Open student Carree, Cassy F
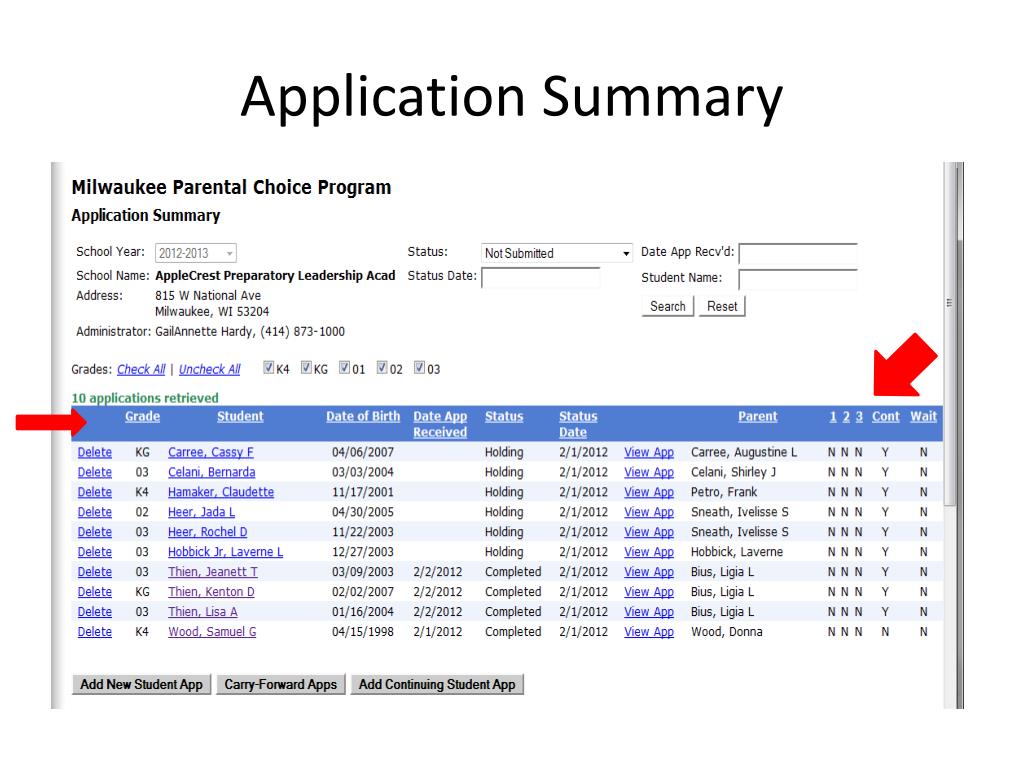Image resolution: width=1024 pixels, height=768 pixels. pyautogui.click(x=210, y=452)
